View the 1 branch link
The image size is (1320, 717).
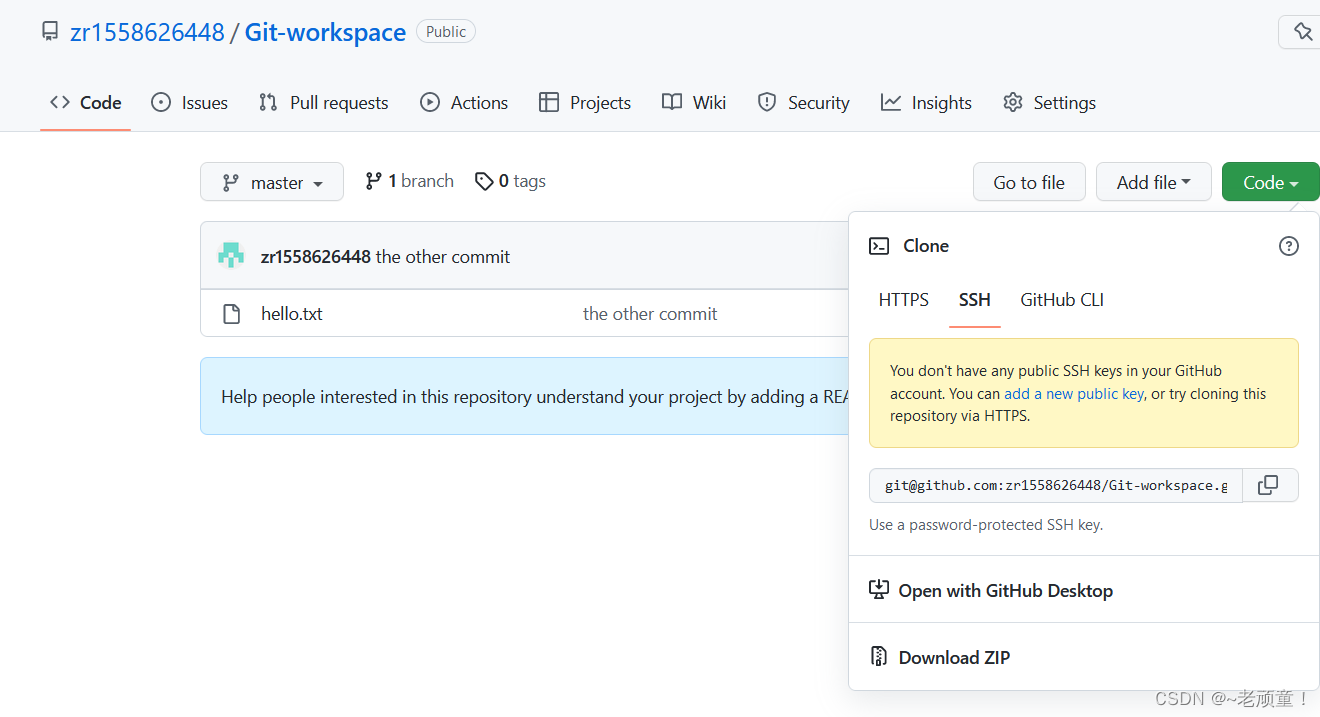pos(409,181)
